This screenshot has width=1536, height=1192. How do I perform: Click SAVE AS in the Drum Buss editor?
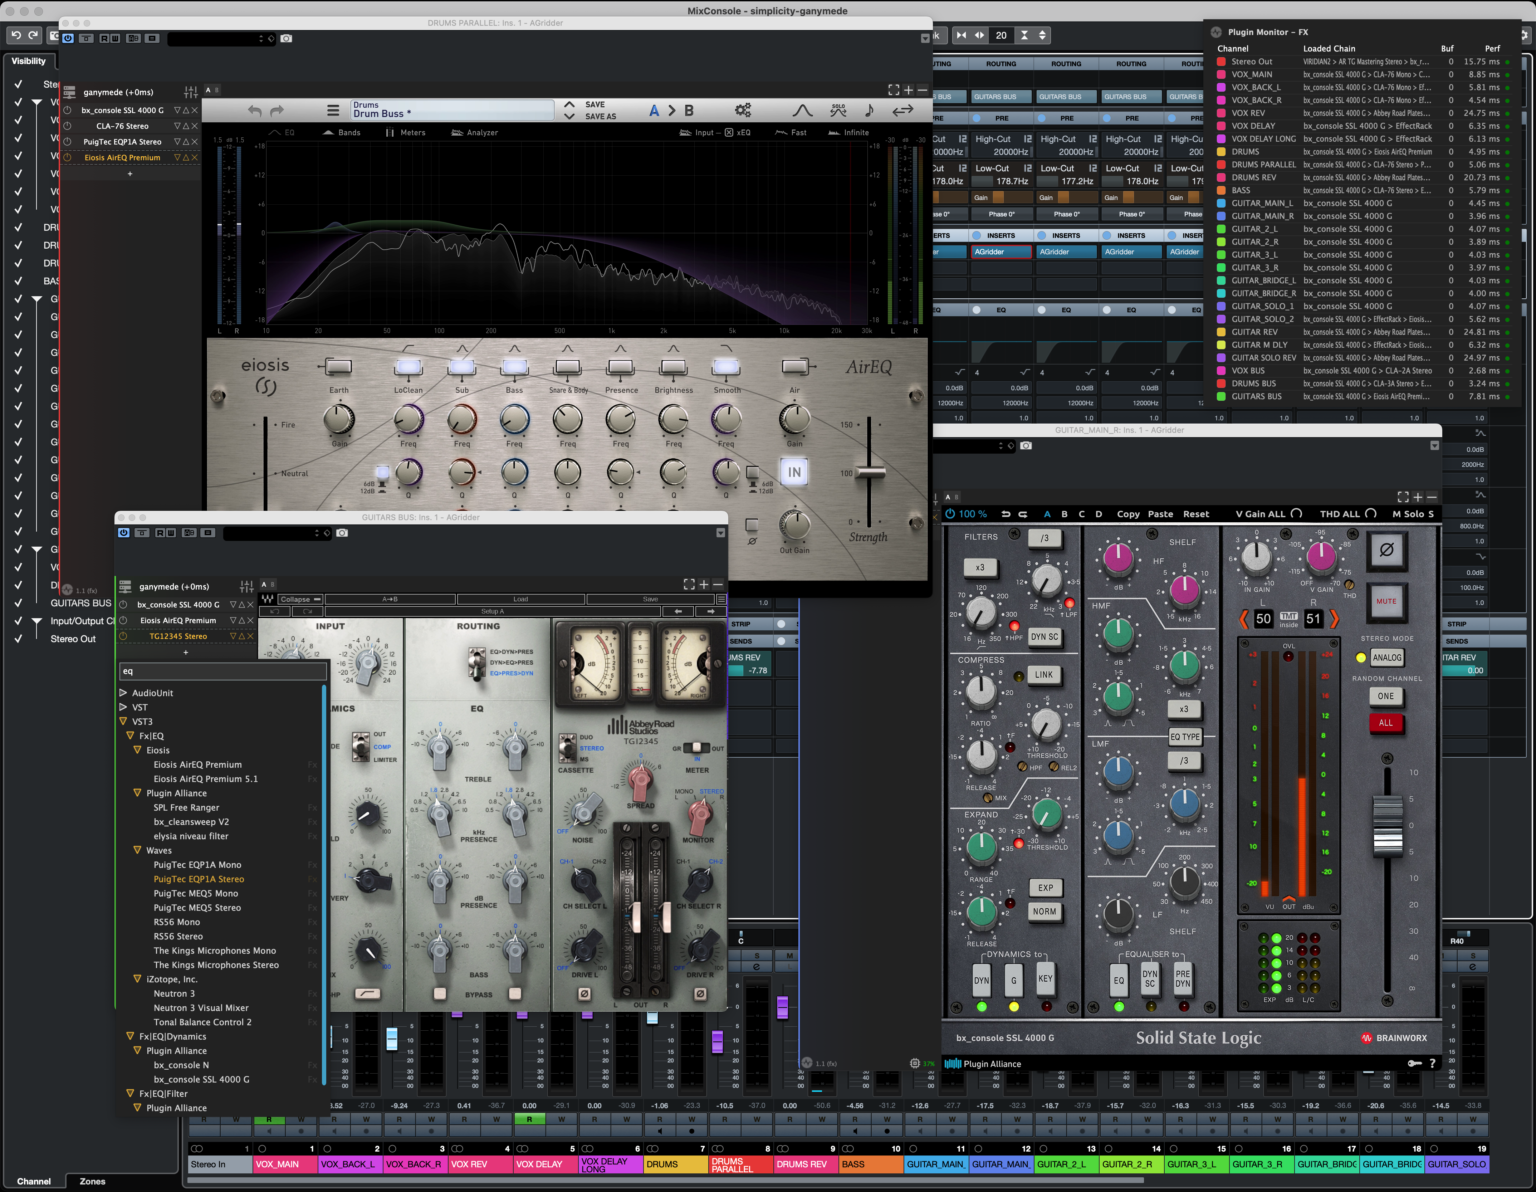coord(600,117)
